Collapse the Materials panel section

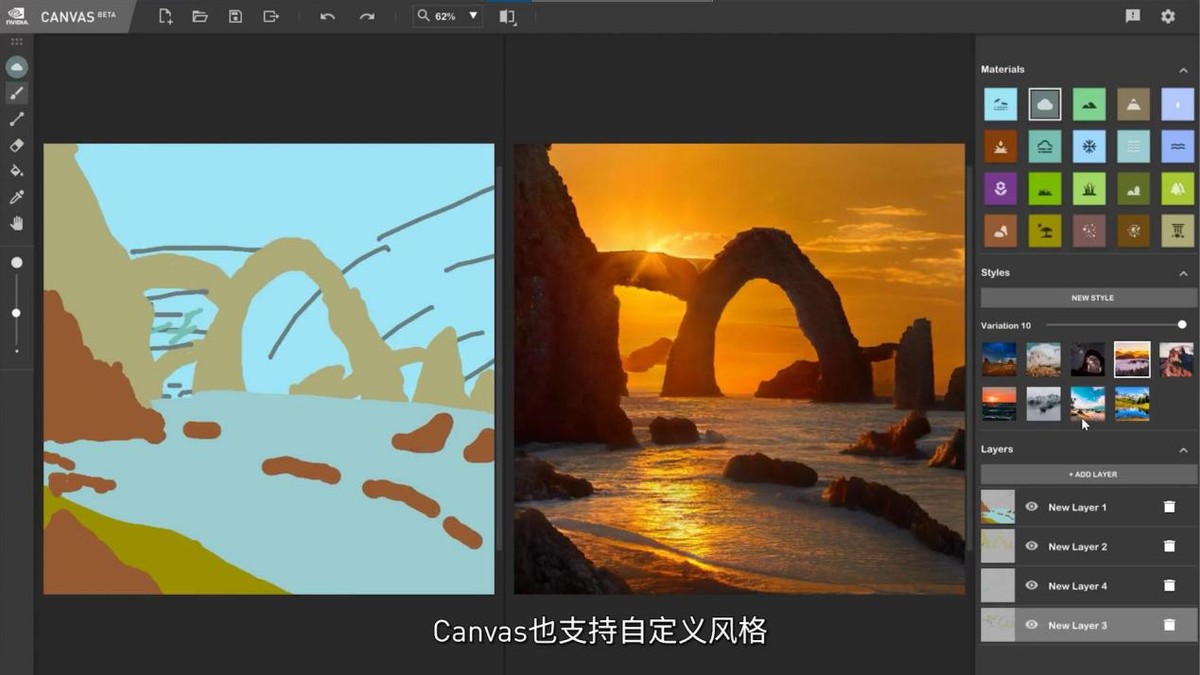pos(1183,70)
